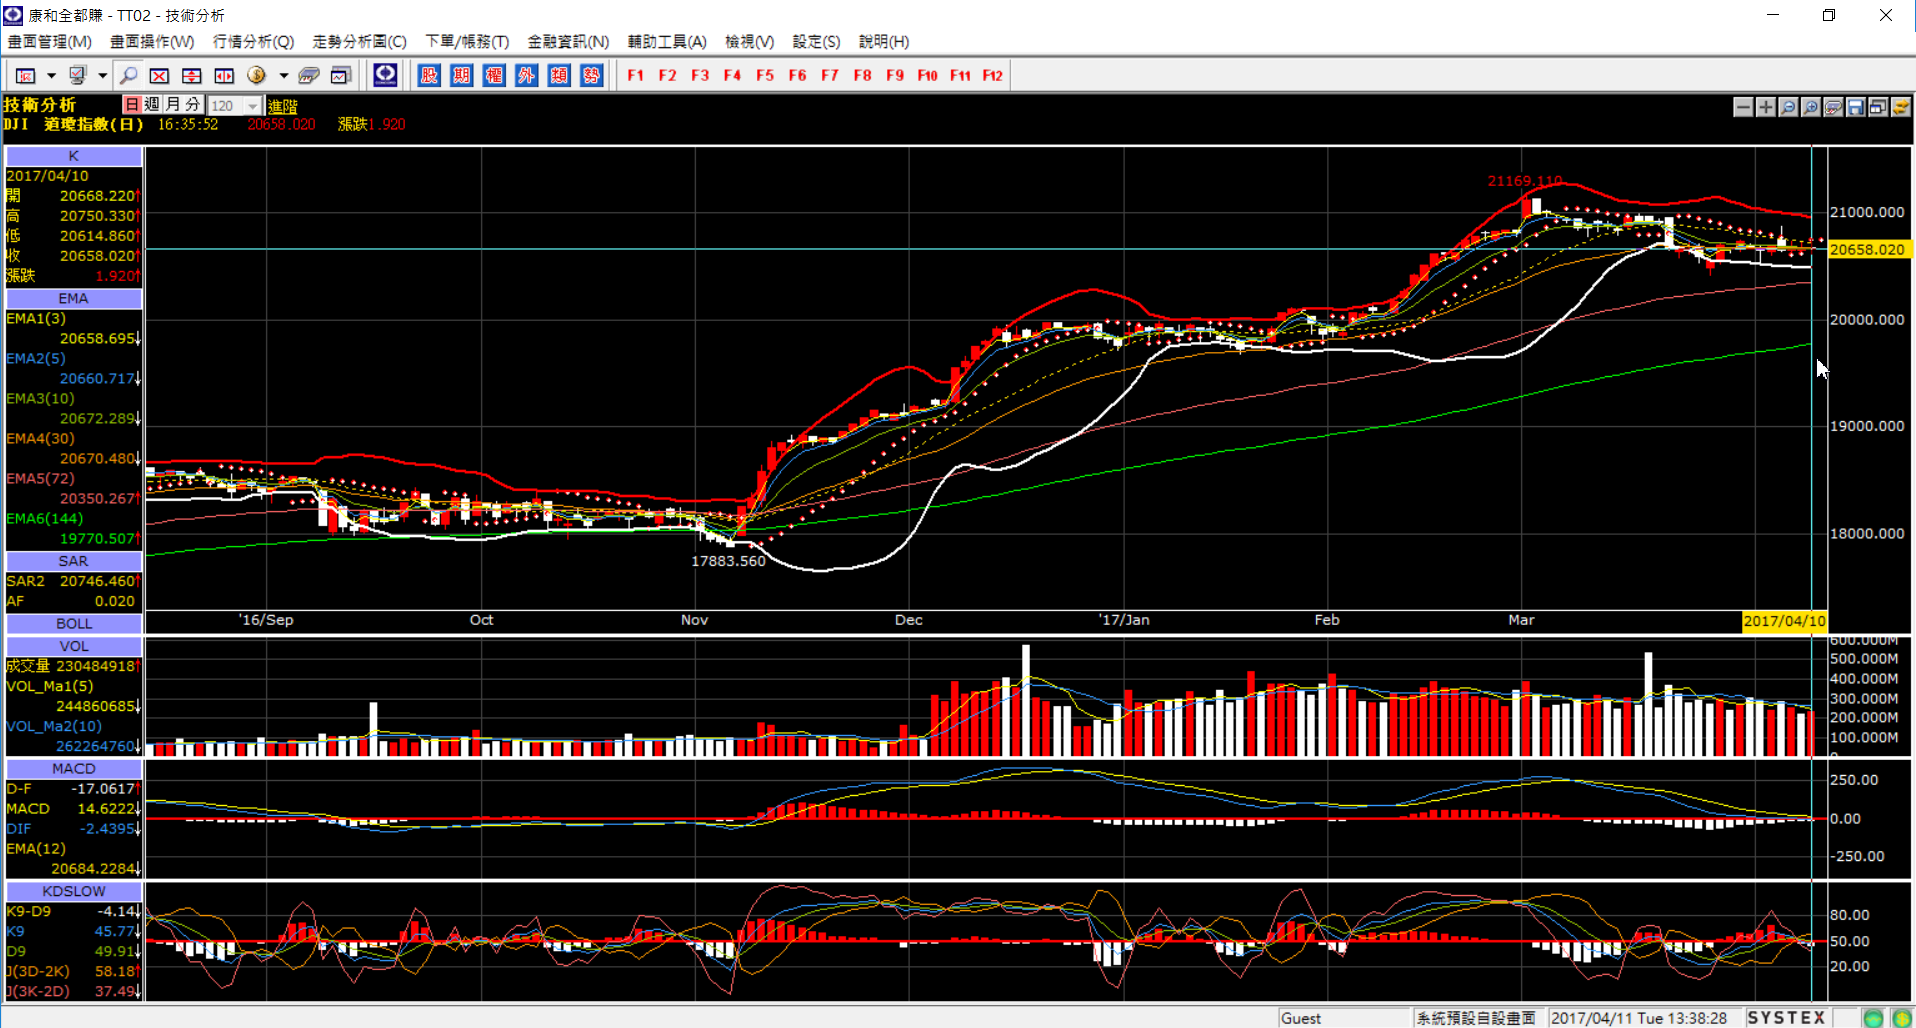The height and width of the screenshot is (1028, 1916).
Task: Select the 日 daily period toggle
Action: click(x=131, y=105)
